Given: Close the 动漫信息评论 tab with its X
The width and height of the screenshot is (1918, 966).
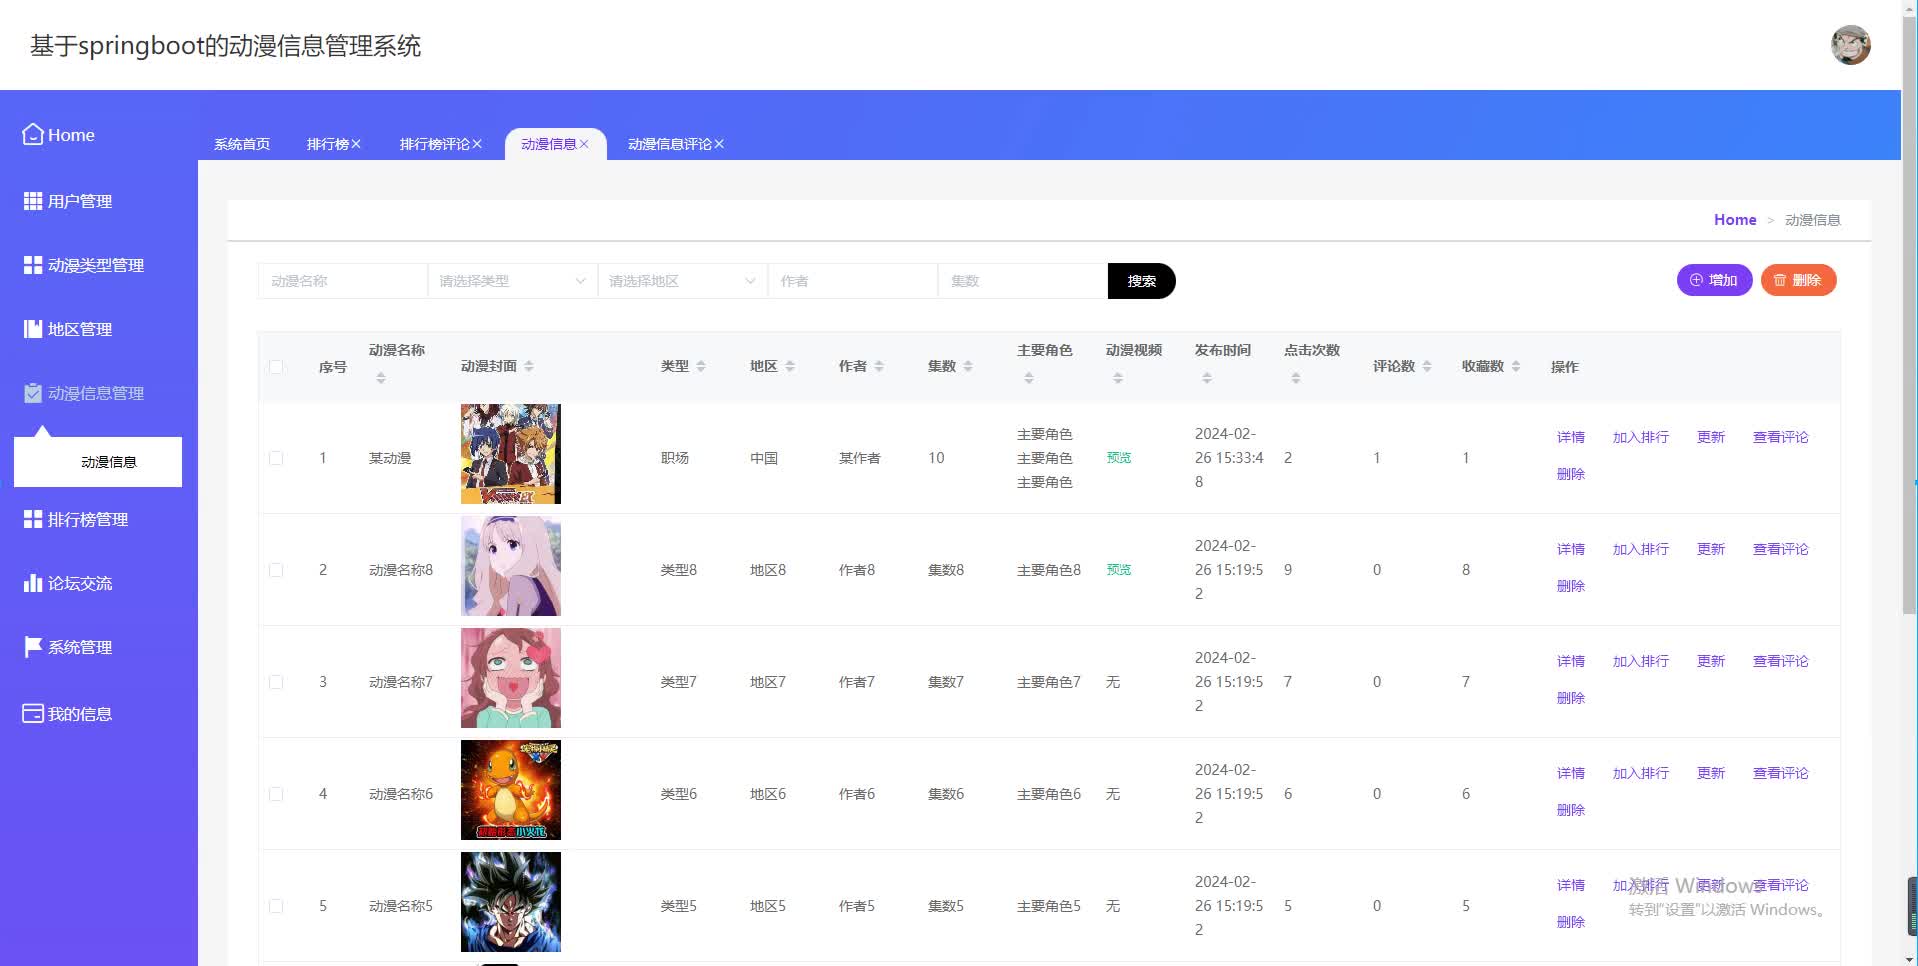Looking at the screenshot, I should tap(719, 144).
